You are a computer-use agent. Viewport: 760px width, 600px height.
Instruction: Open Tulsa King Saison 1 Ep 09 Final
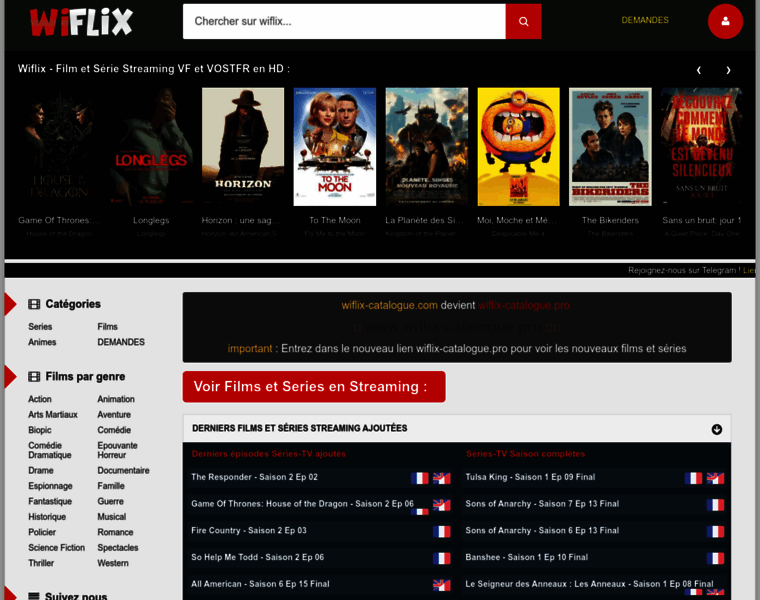pos(530,477)
